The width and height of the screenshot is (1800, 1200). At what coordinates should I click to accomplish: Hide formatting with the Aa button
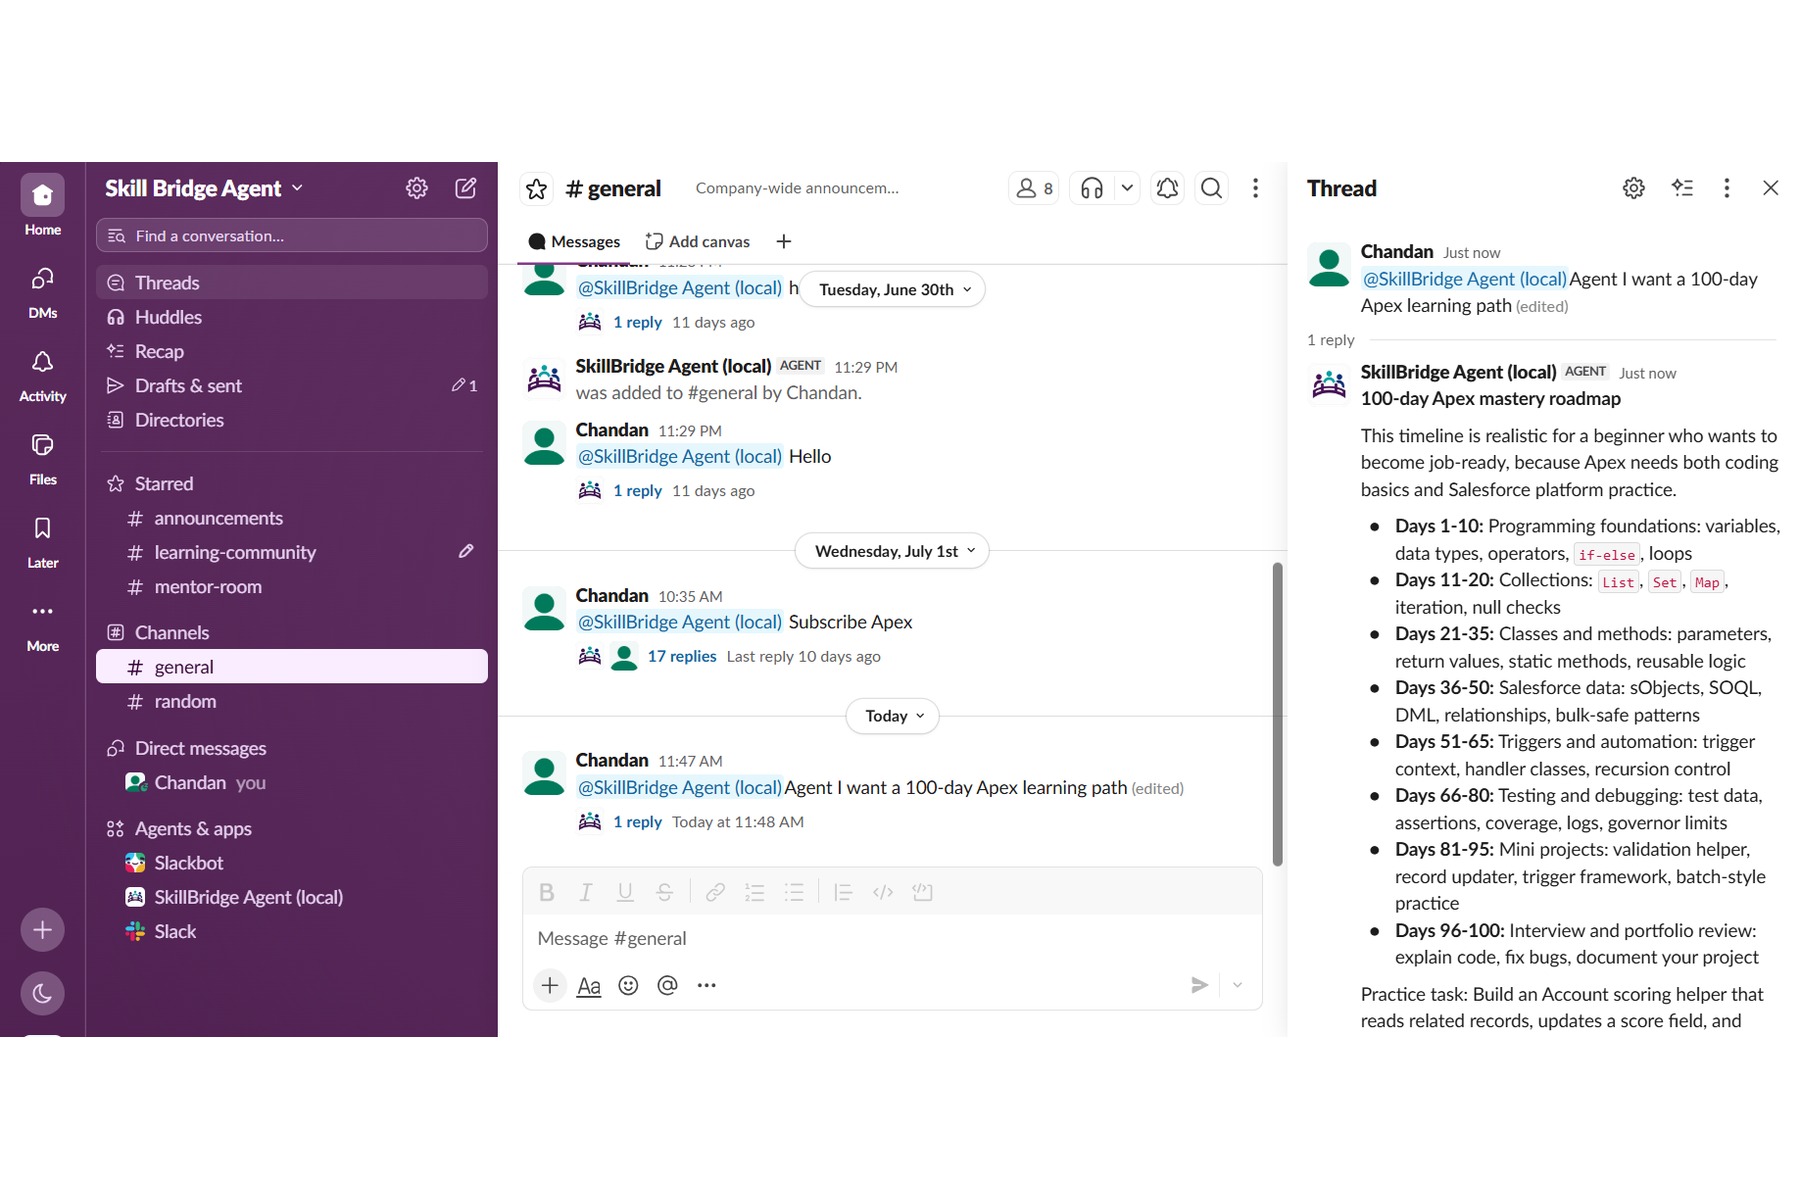(589, 985)
